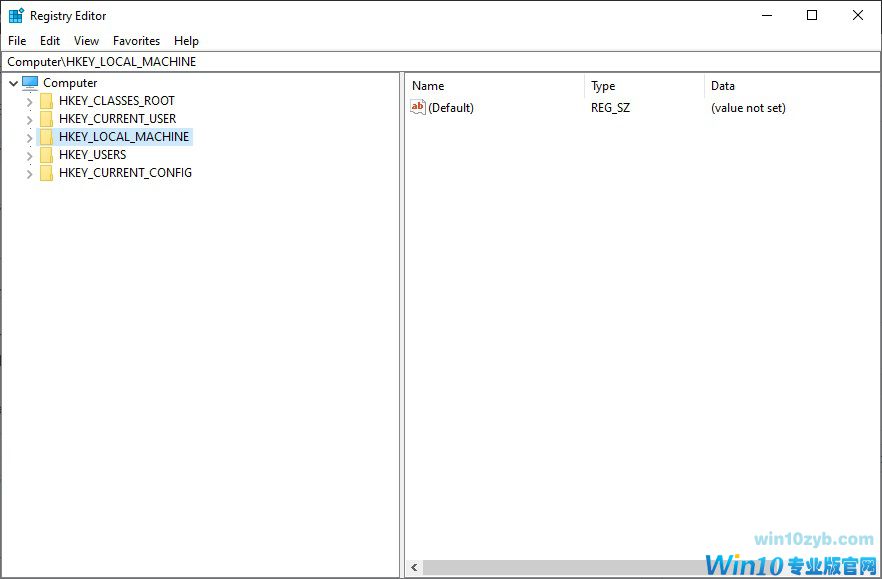Click the folder icon beside HKEY_USERS

pos(46,155)
